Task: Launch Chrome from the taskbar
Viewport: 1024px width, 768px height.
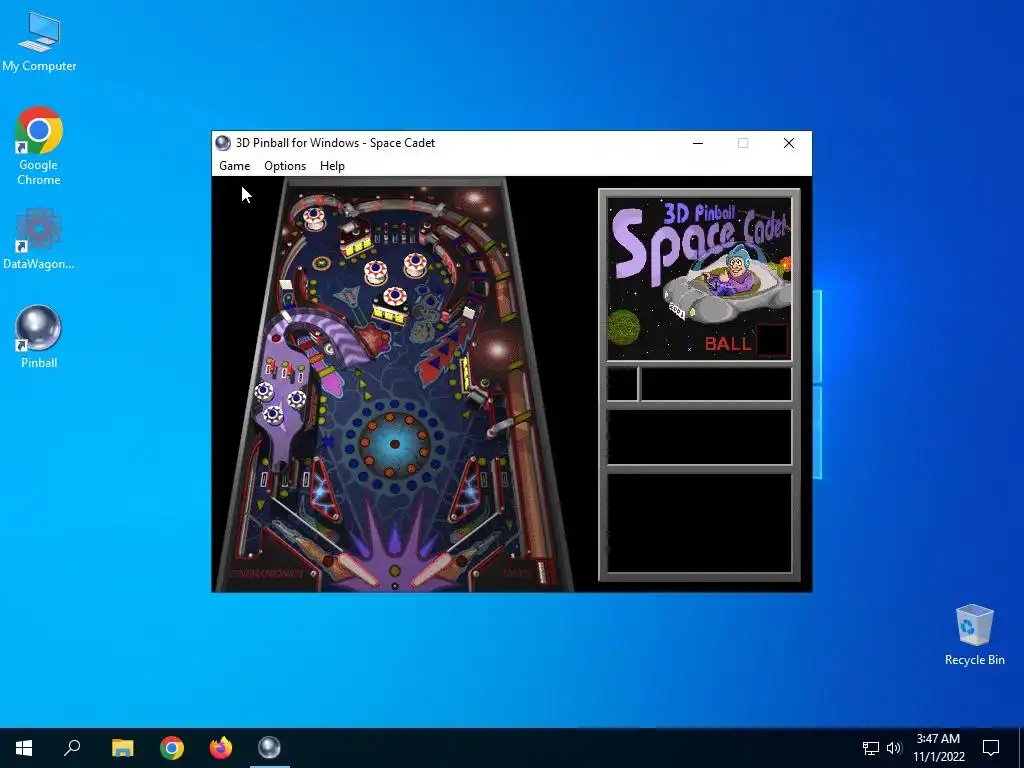Action: pos(172,748)
